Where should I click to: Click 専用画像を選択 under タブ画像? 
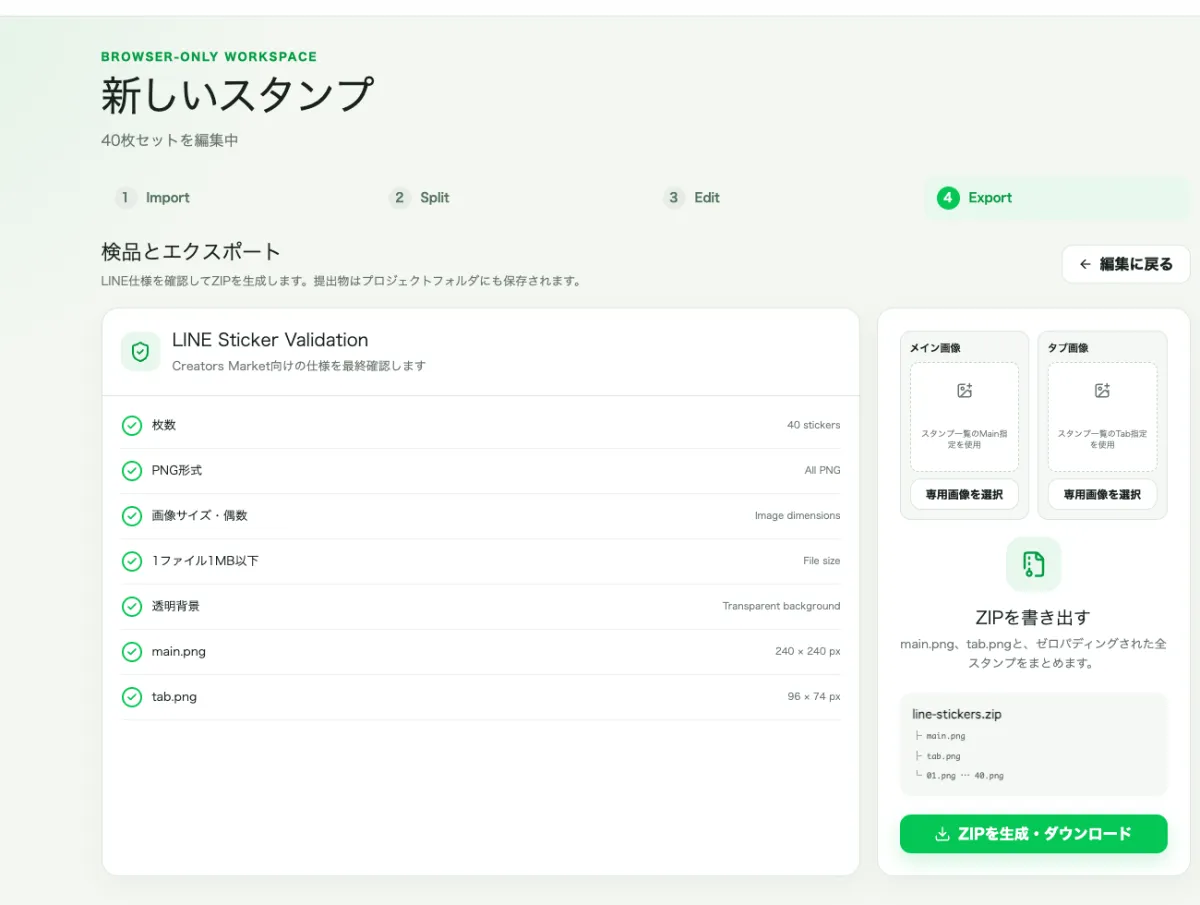tap(1102, 494)
